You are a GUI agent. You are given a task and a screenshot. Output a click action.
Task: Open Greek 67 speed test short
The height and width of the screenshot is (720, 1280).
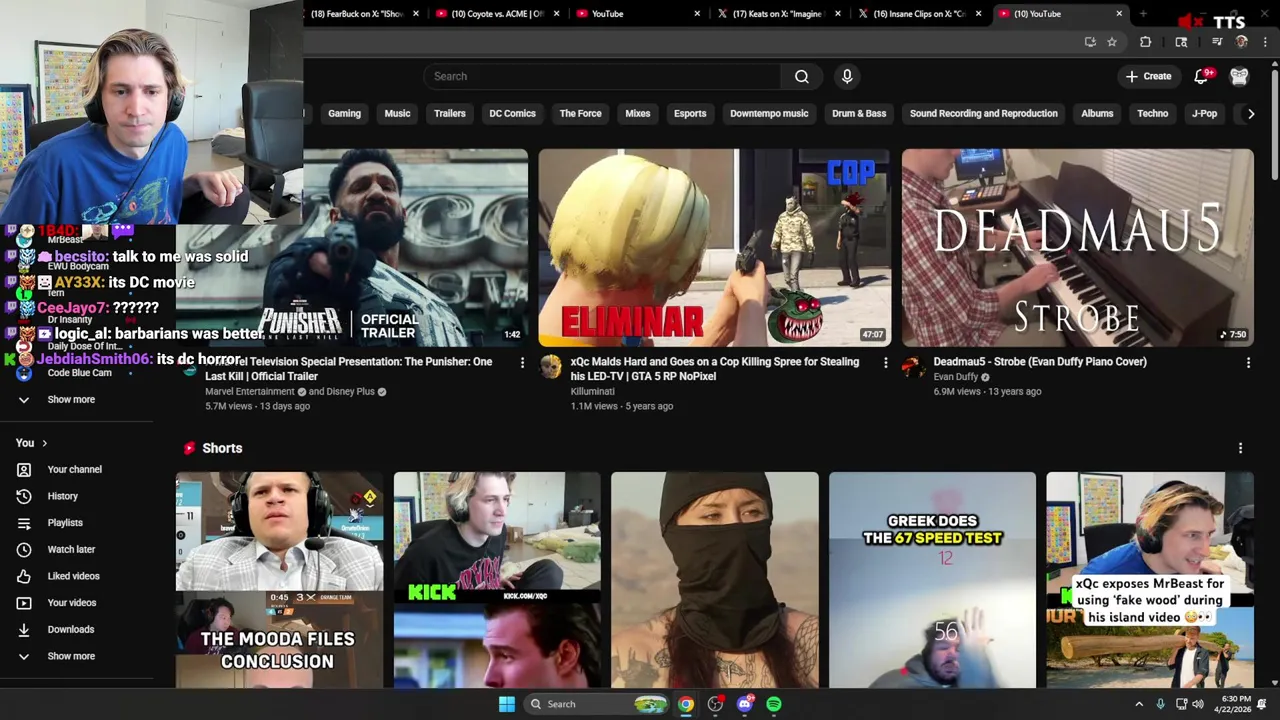932,580
